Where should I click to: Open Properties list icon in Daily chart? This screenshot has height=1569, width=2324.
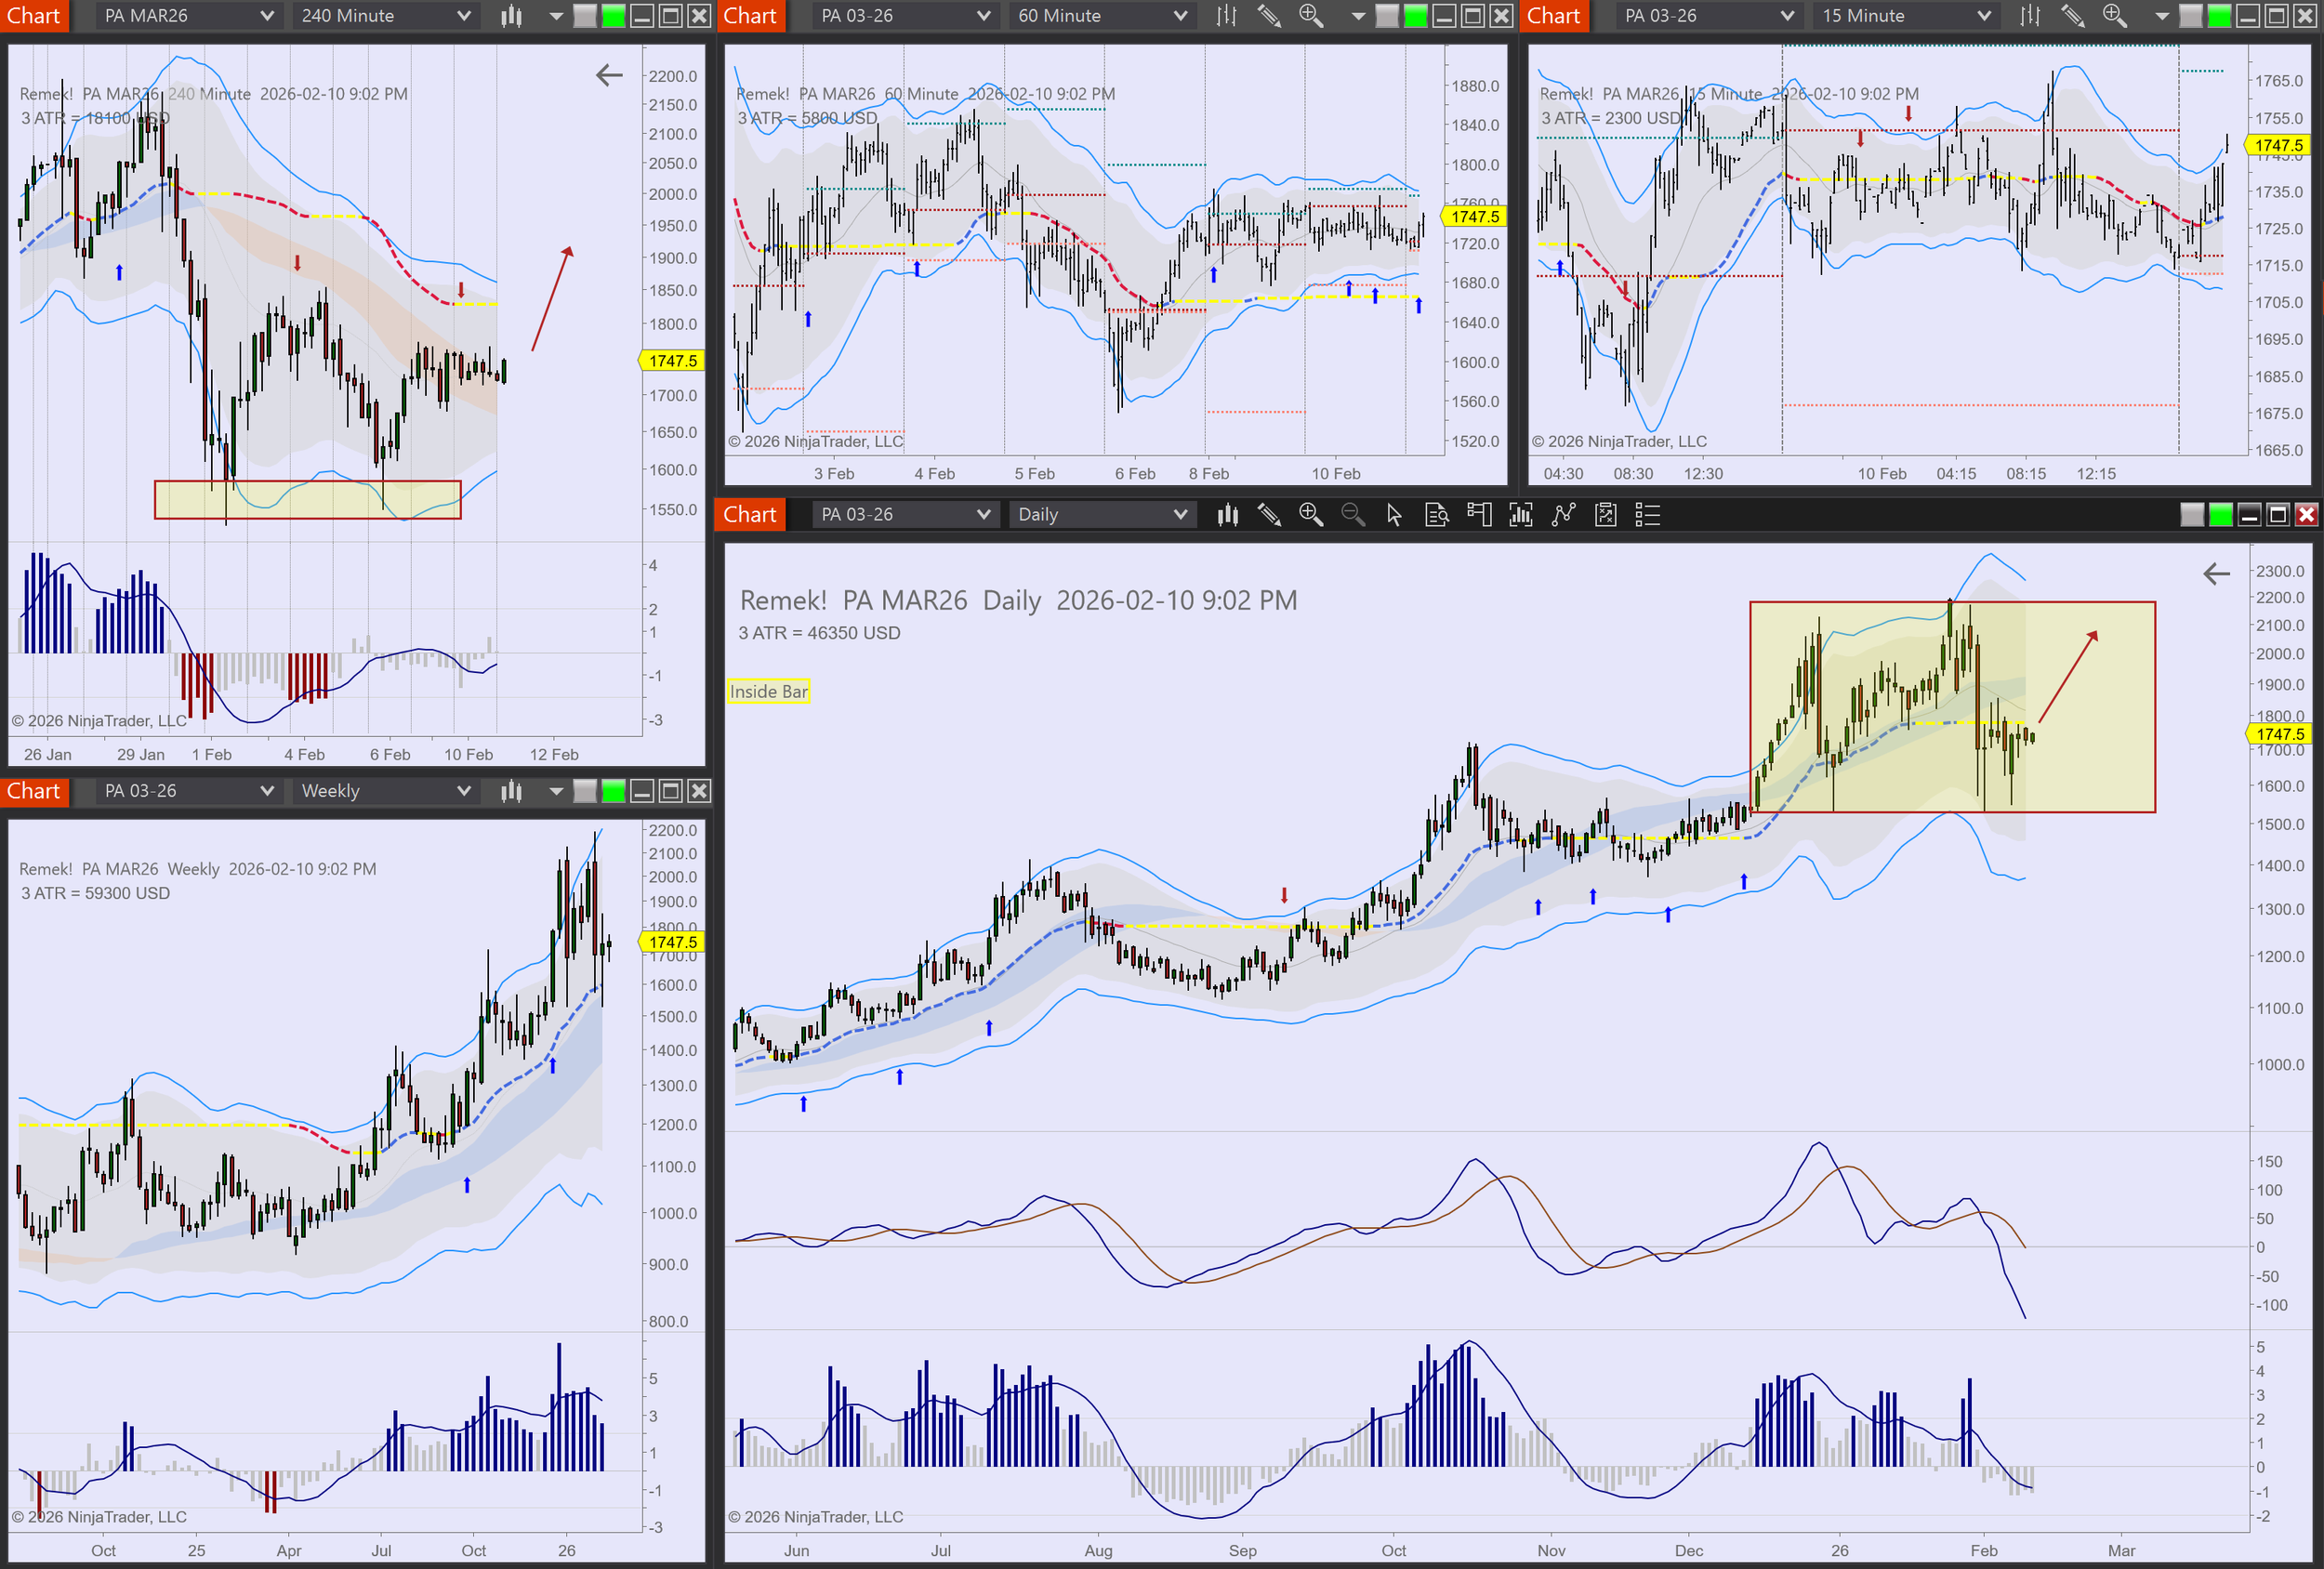point(1647,515)
